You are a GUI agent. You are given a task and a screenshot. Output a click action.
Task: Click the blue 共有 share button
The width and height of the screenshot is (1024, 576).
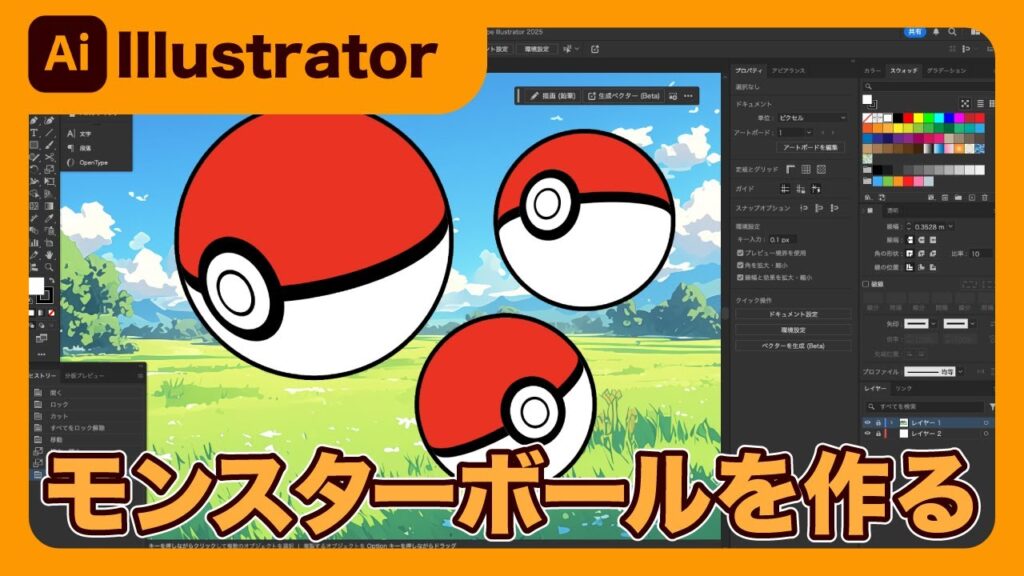[915, 31]
